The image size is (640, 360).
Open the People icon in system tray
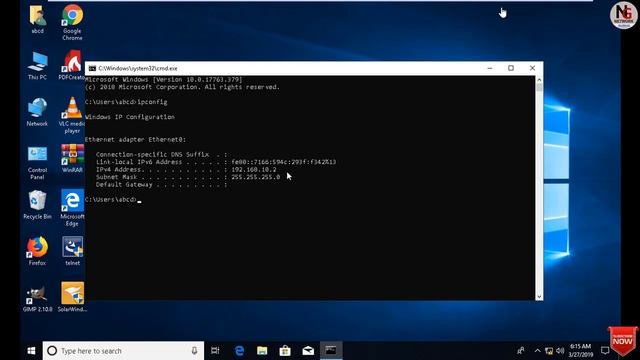click(521, 351)
